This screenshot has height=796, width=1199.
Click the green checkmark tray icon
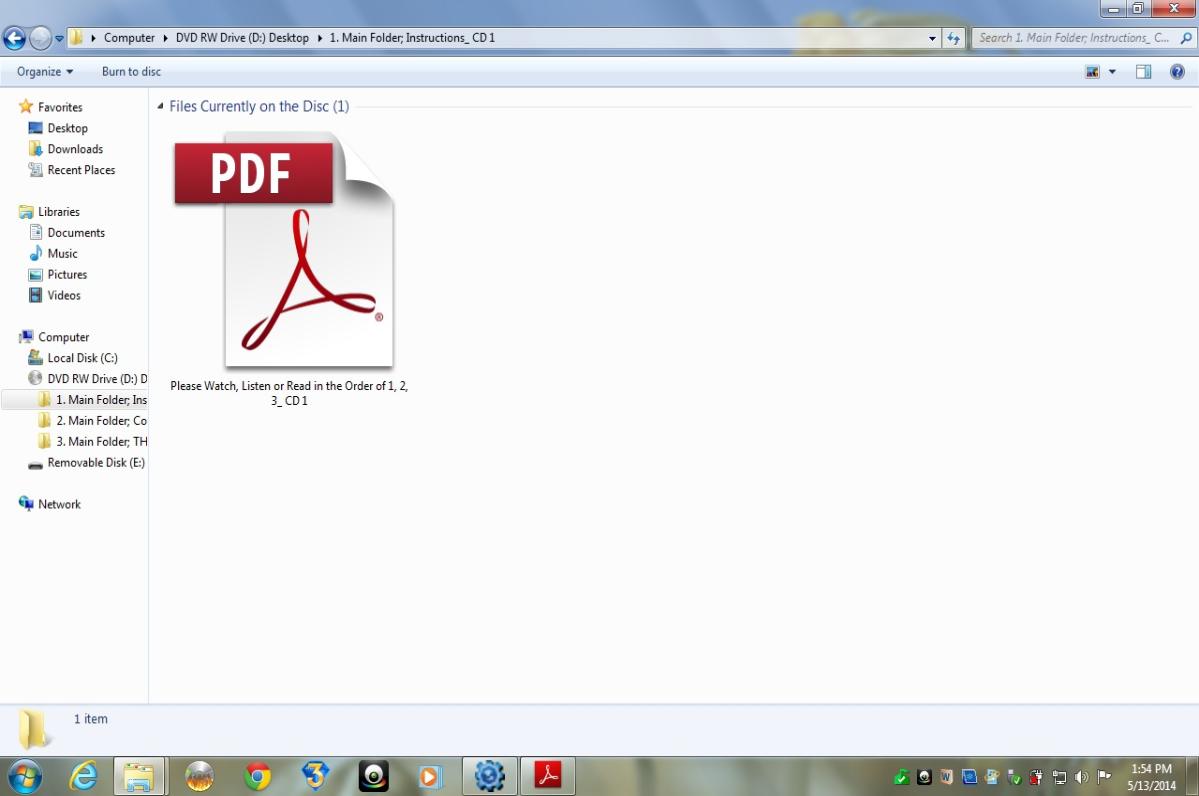[x=902, y=778]
